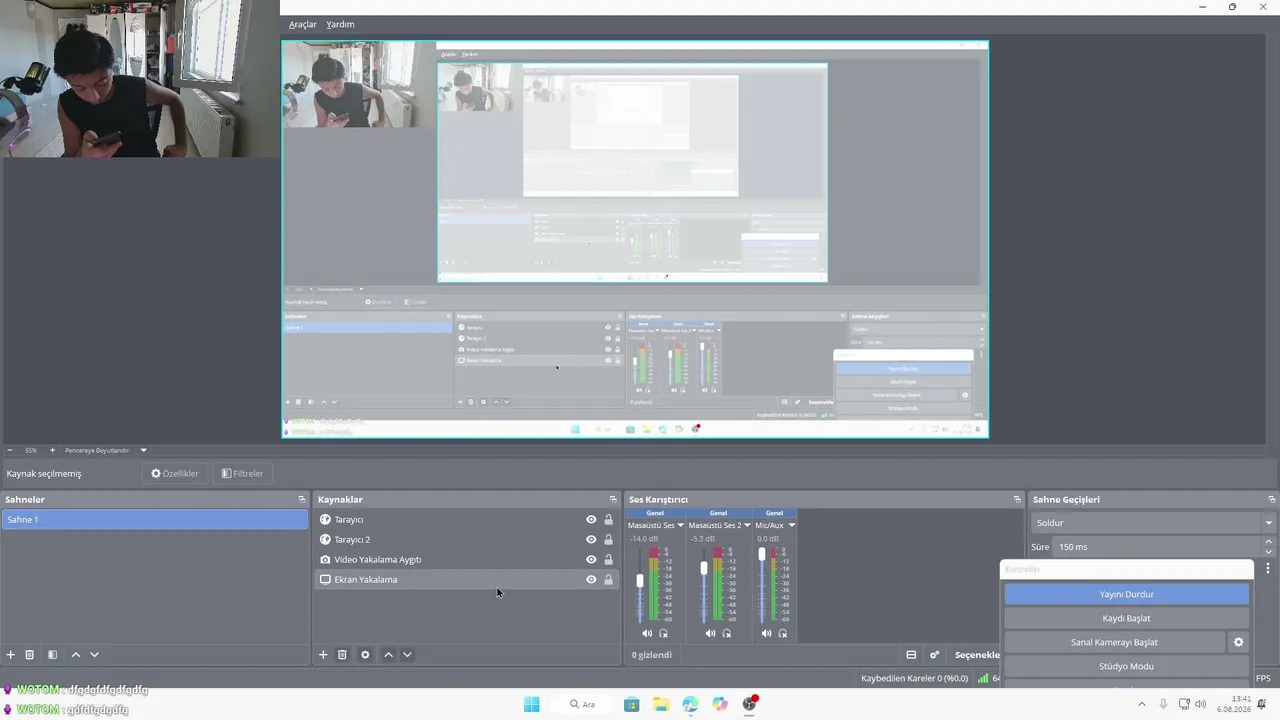This screenshot has width=1280, height=720.
Task: Adjust Mic/Aux volume slider
Action: tap(762, 554)
